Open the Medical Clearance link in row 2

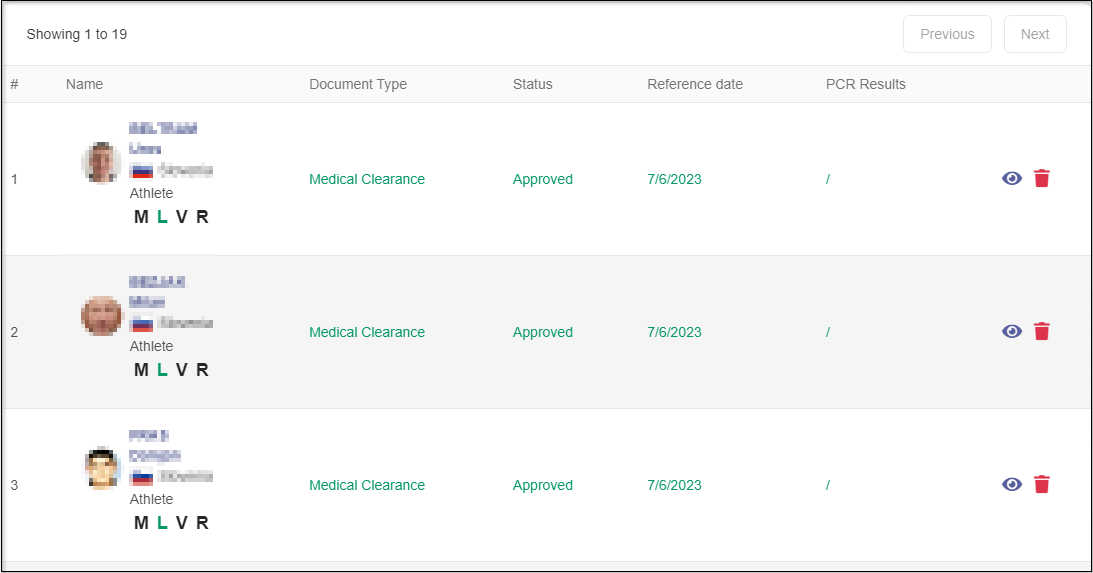click(367, 332)
